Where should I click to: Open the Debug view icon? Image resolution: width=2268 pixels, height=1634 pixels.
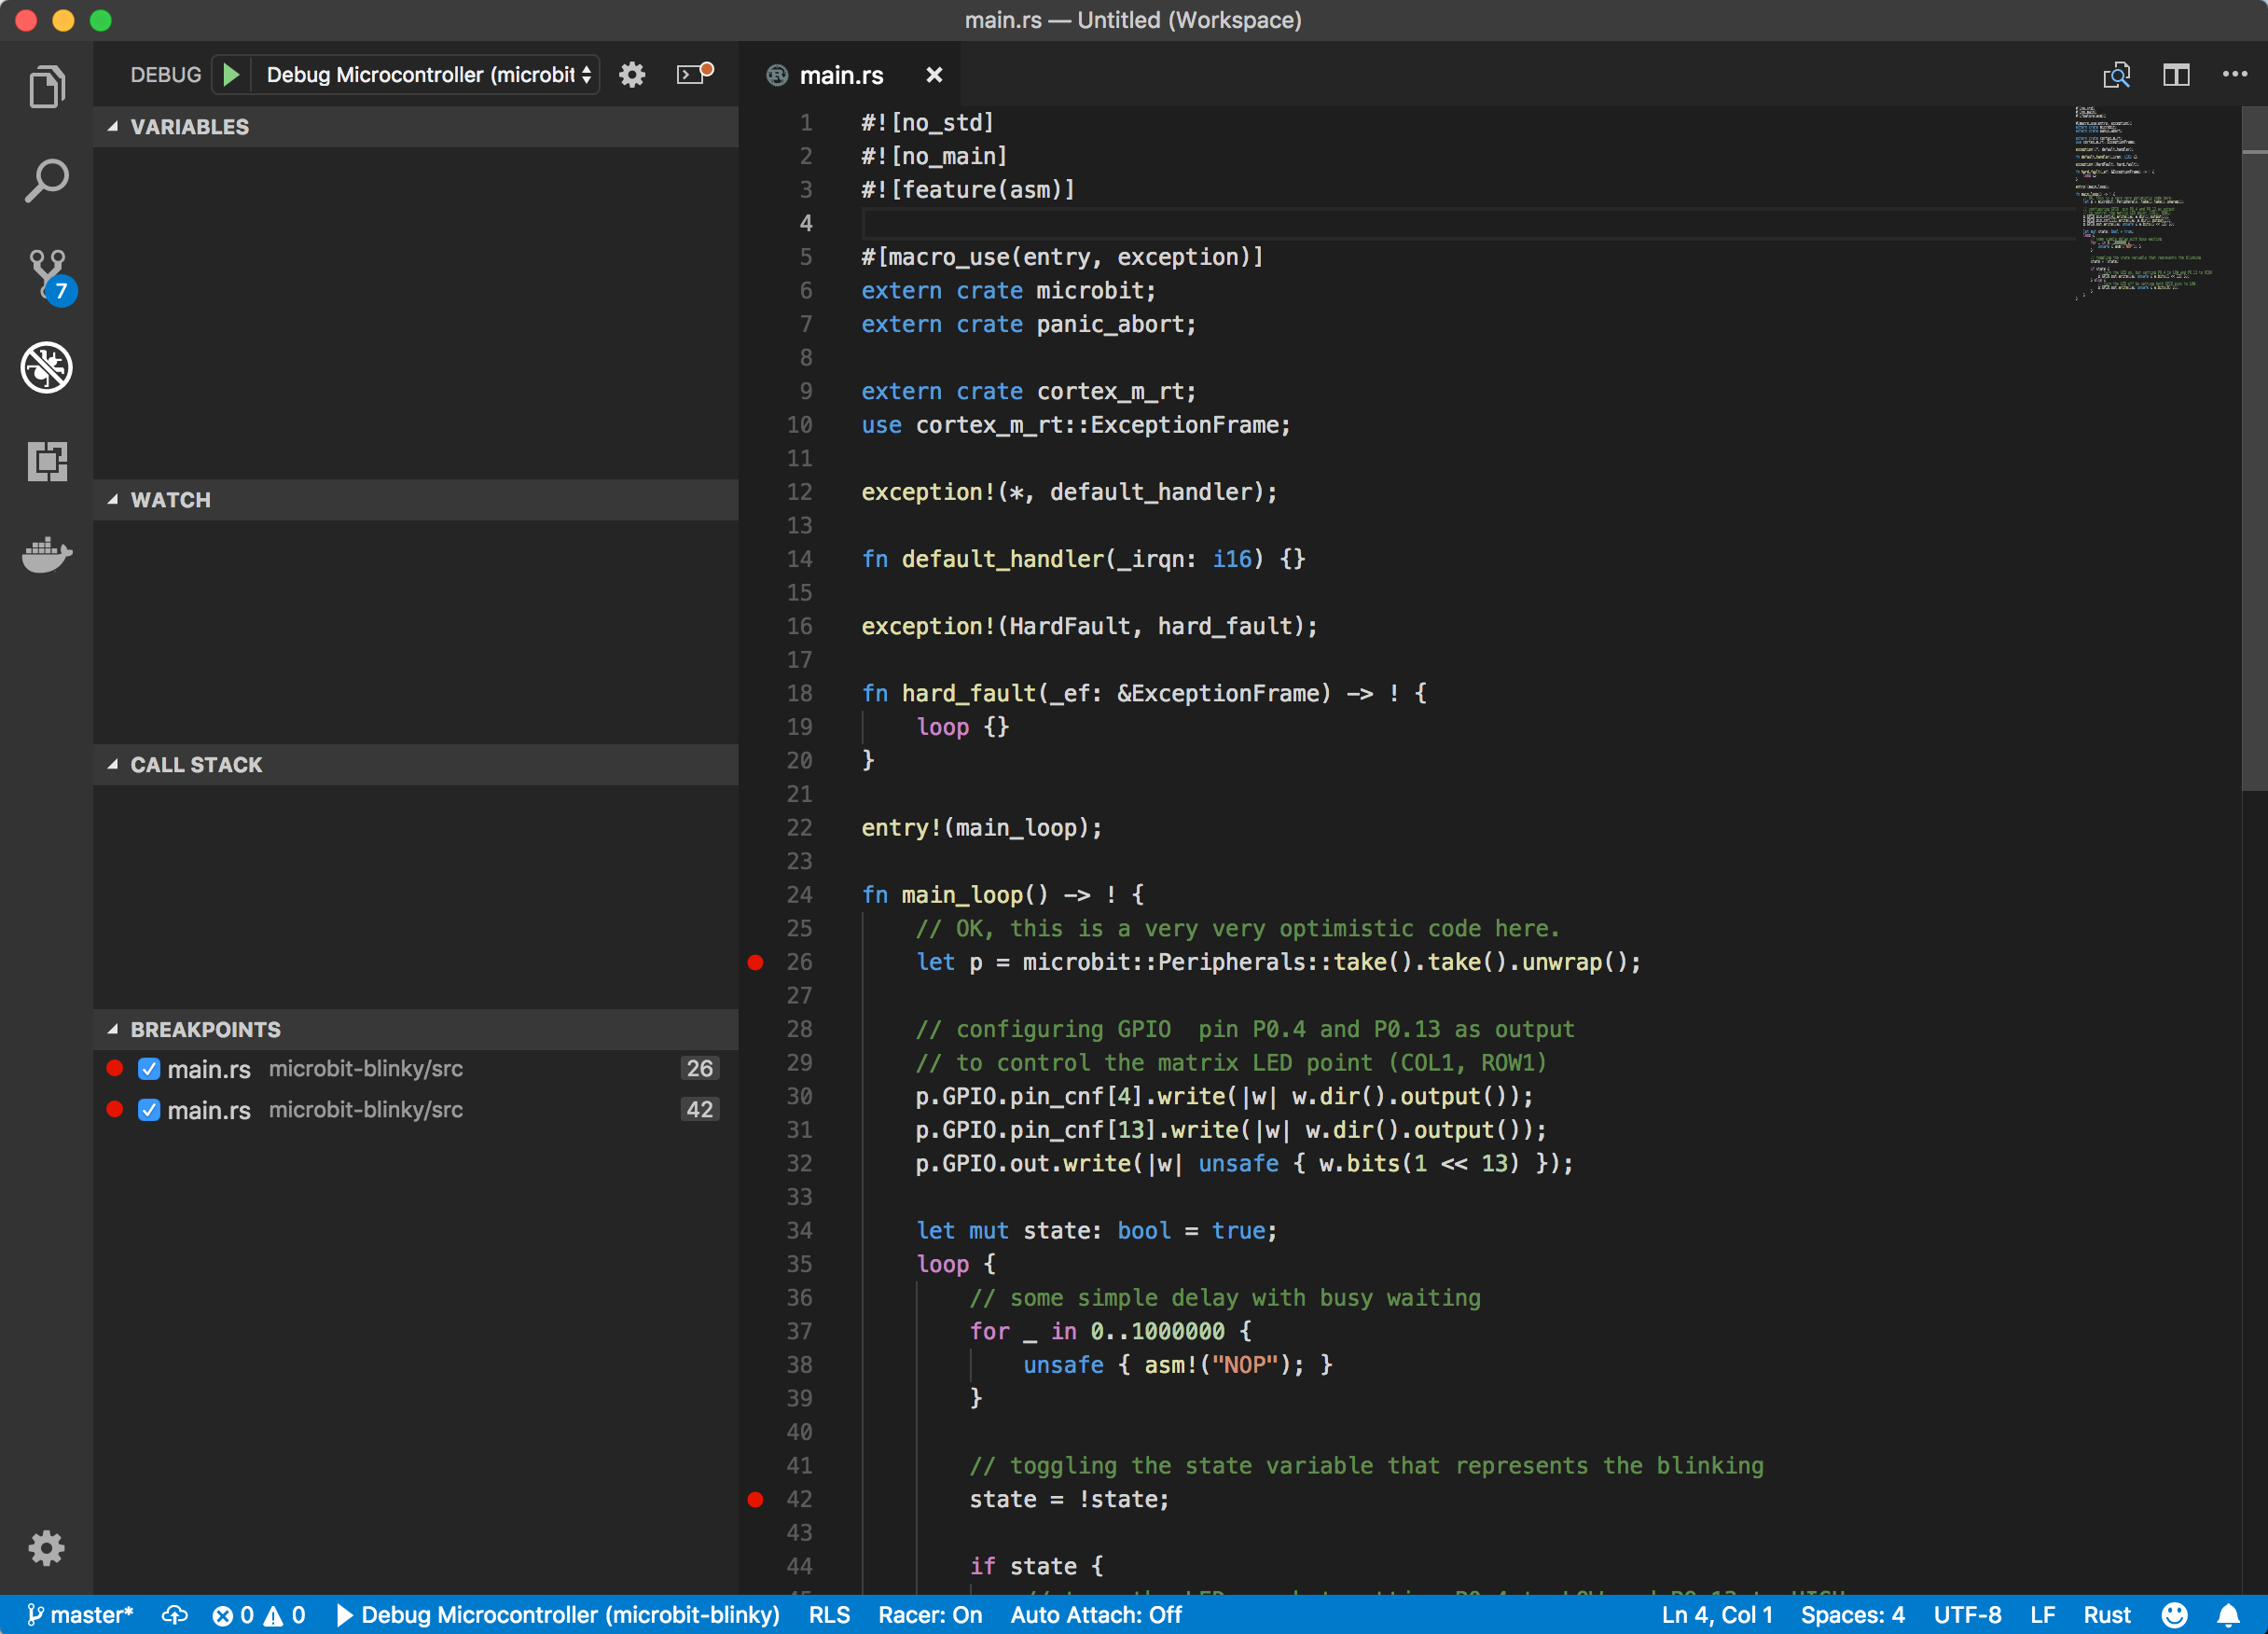point(46,367)
